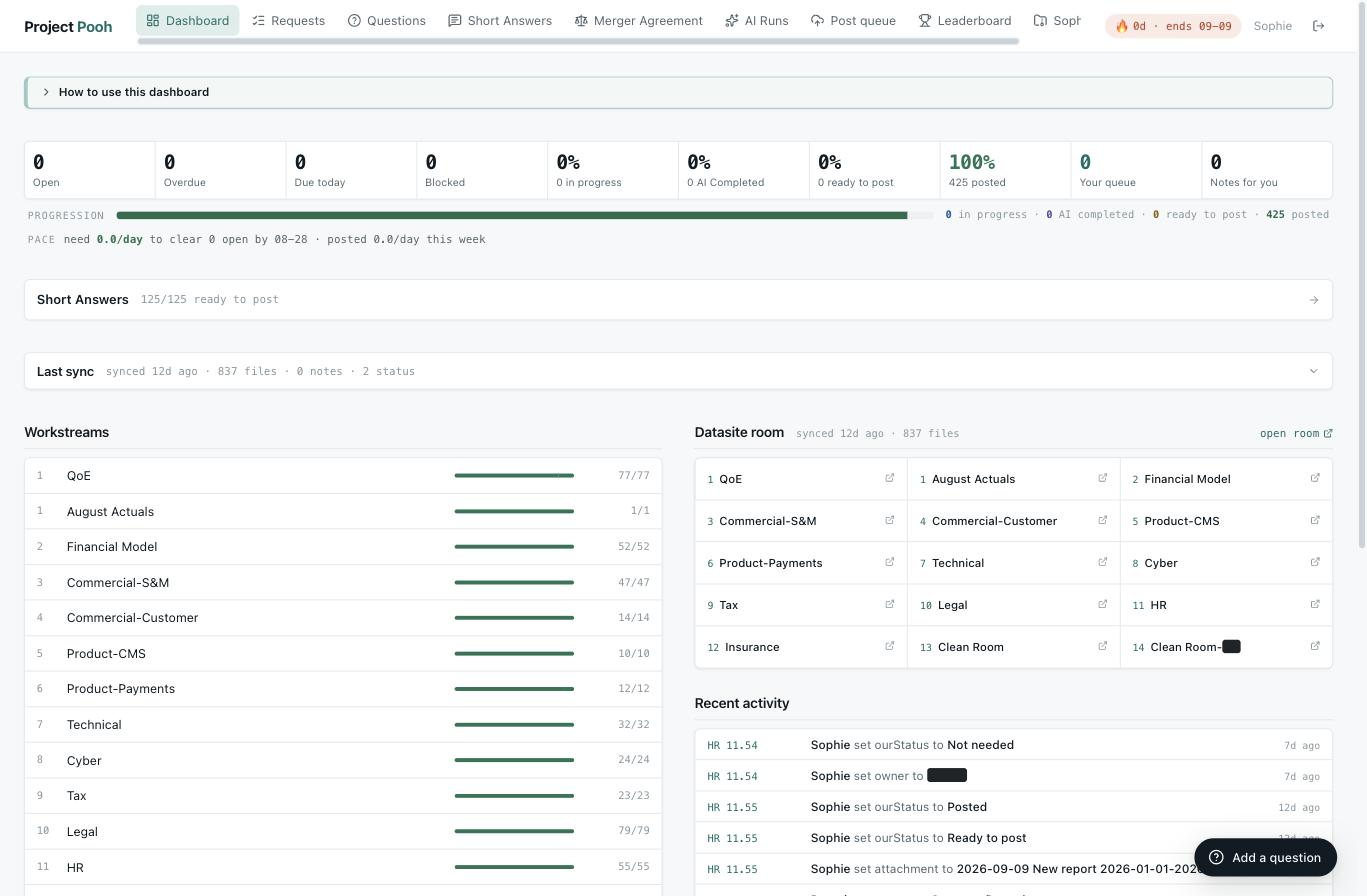Click the Open count stat card
The width and height of the screenshot is (1367, 896).
tap(90, 170)
